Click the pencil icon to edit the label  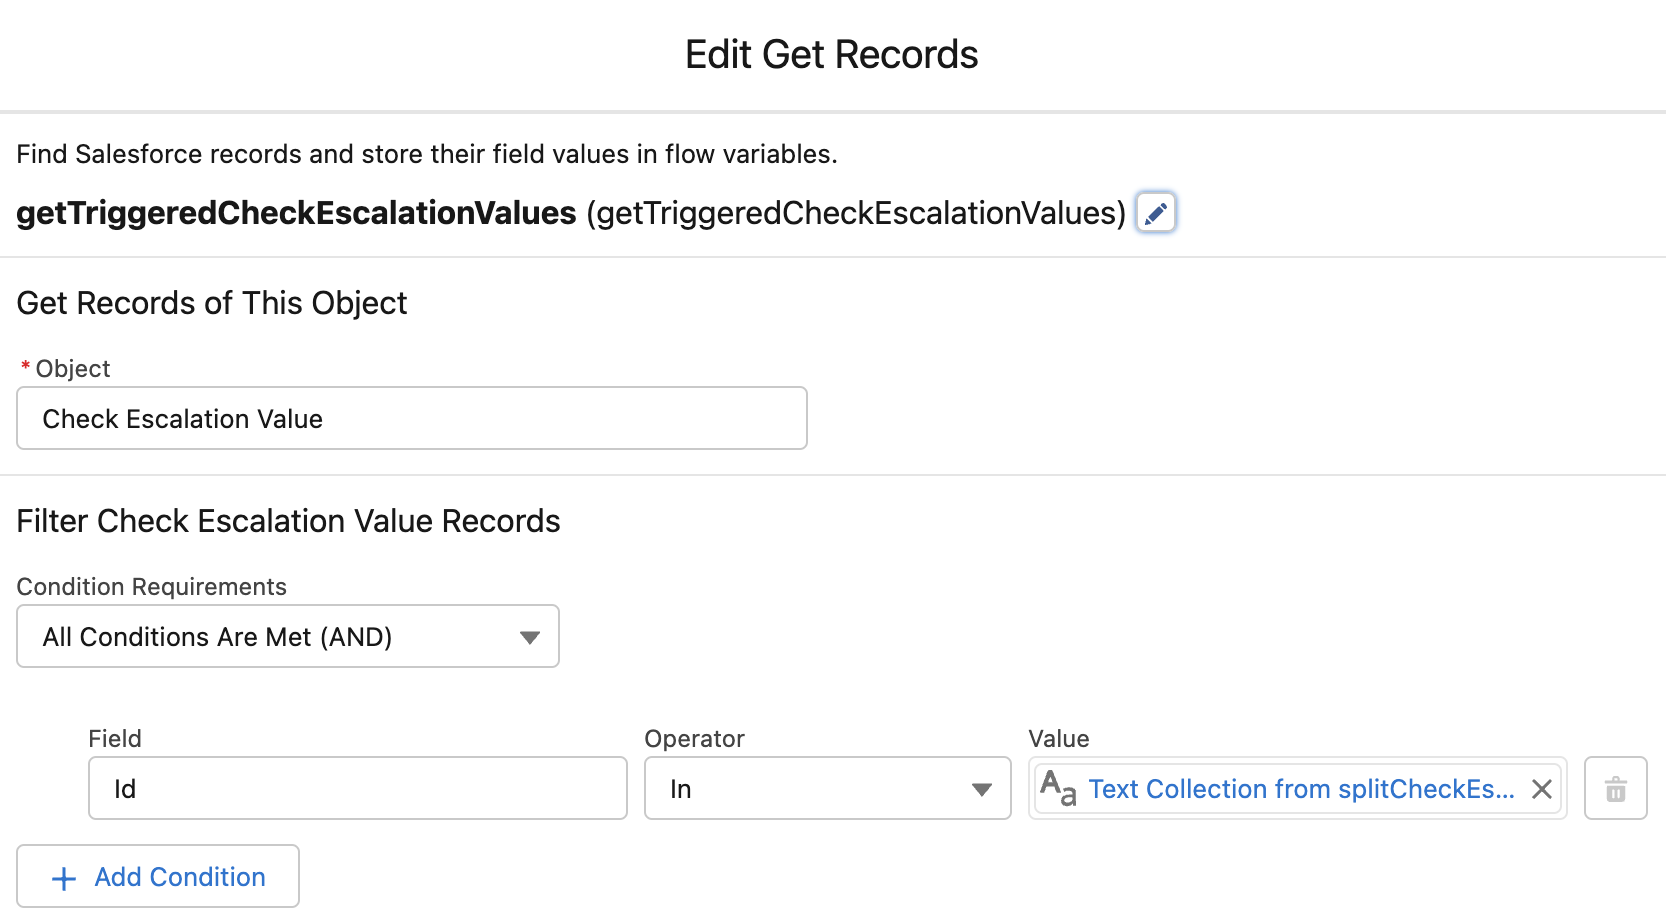[x=1155, y=213]
